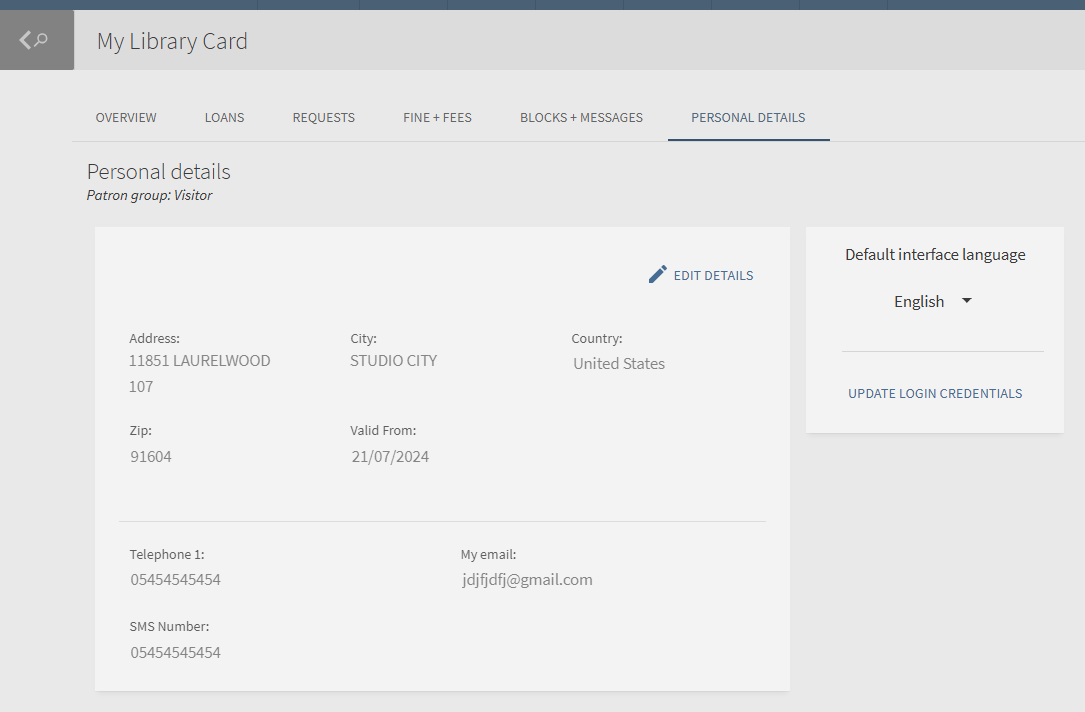The width and height of the screenshot is (1085, 712).
Task: Click the Update Login Credentials link
Action: pyautogui.click(x=935, y=394)
